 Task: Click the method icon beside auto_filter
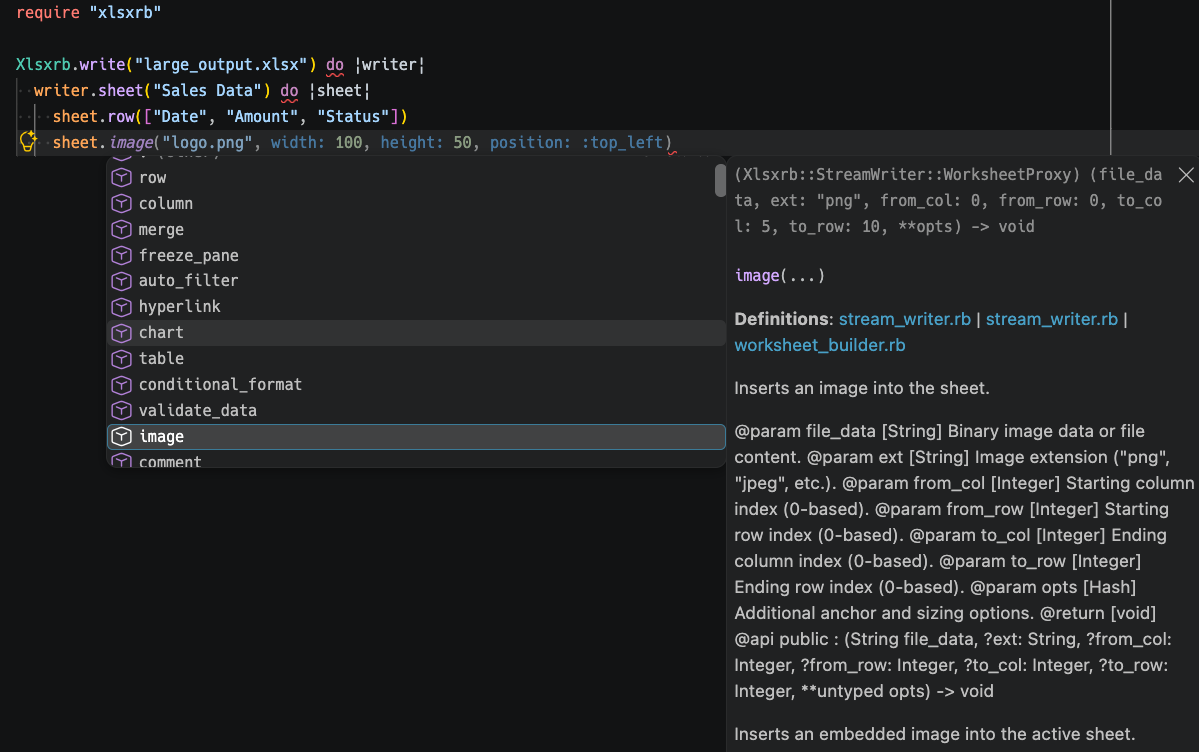pos(122,281)
